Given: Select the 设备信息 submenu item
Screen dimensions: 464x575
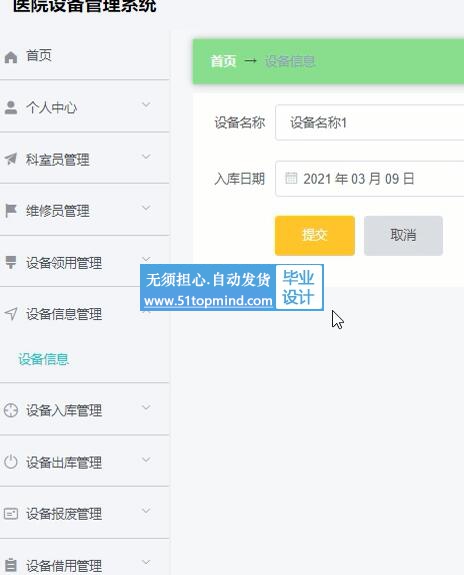Looking at the screenshot, I should click(x=44, y=359).
